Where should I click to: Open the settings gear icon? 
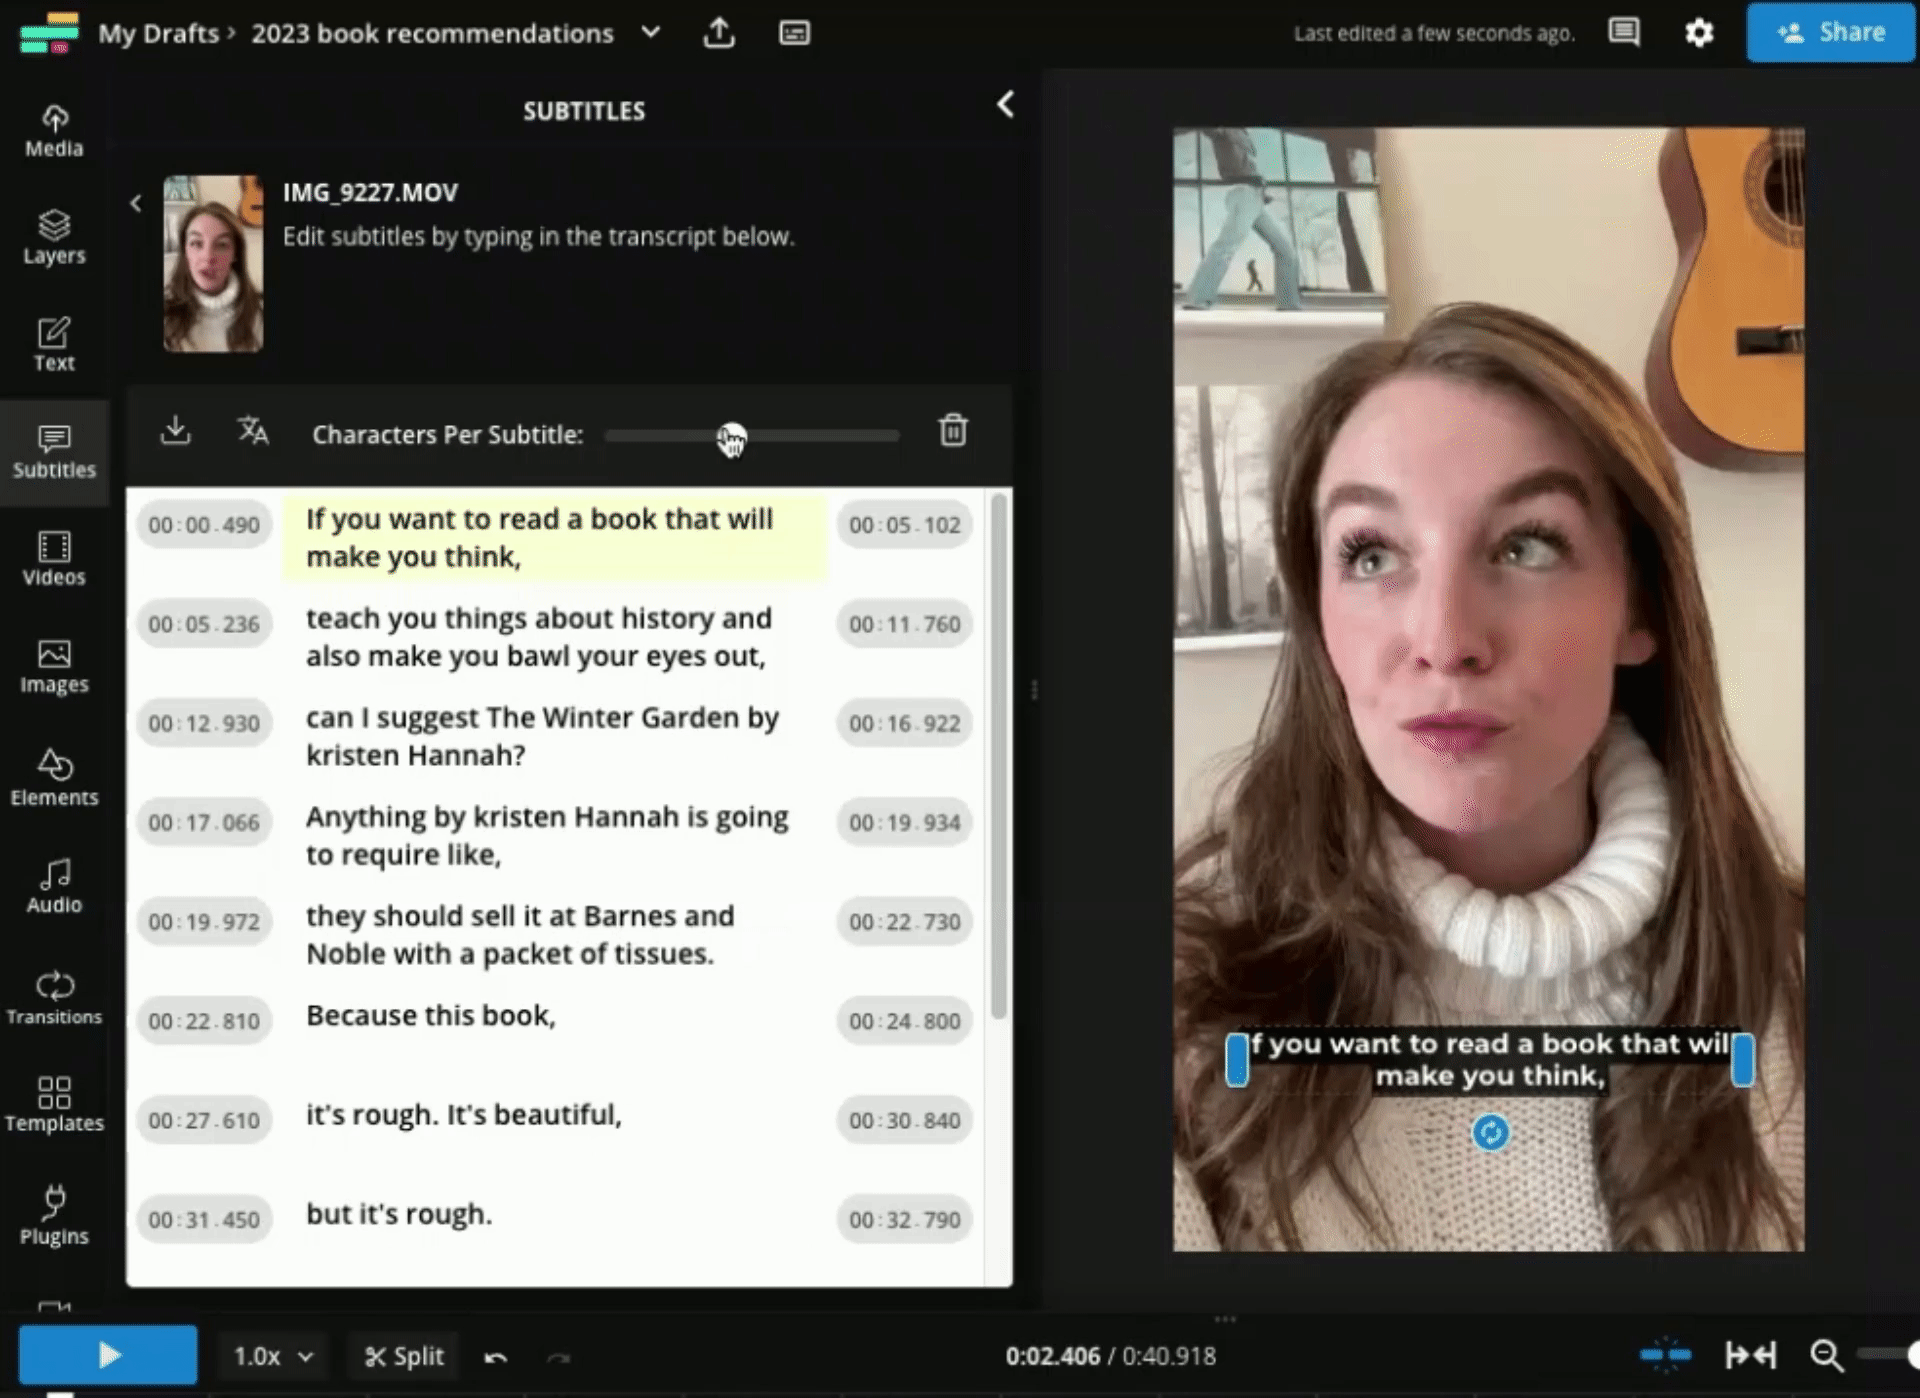coord(1699,33)
